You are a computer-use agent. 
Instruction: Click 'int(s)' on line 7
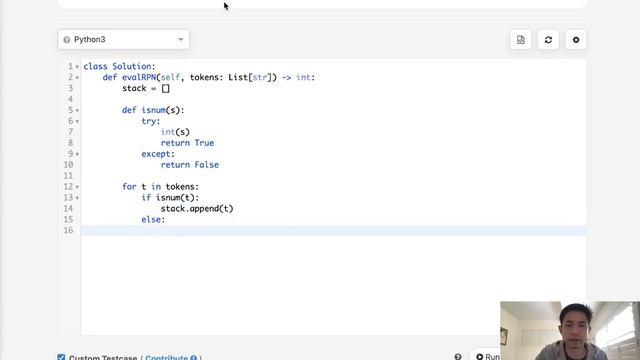point(175,132)
